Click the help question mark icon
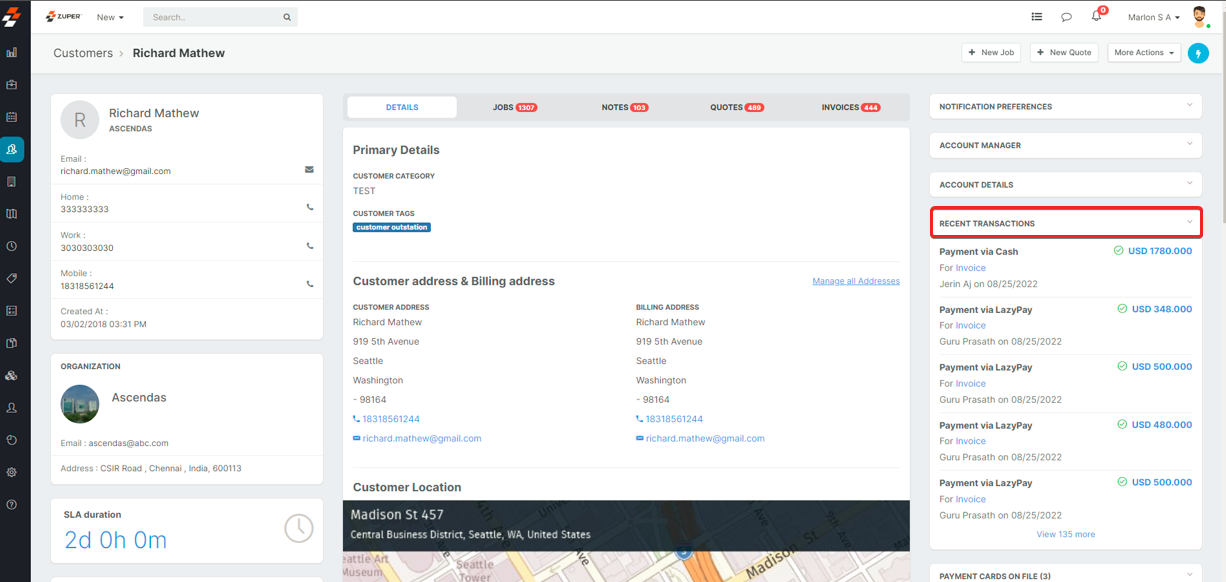The image size is (1226, 582). (12, 504)
